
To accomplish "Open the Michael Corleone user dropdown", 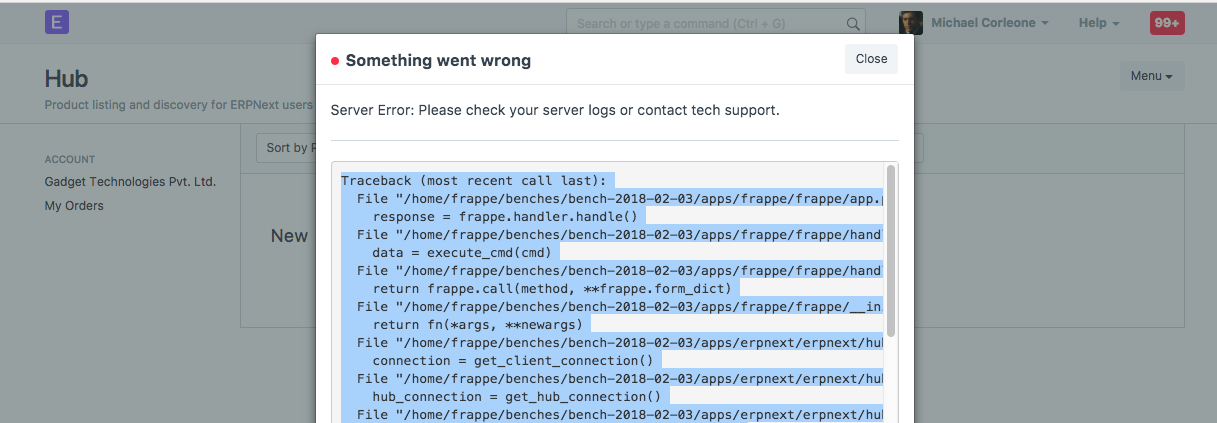I will click(990, 23).
